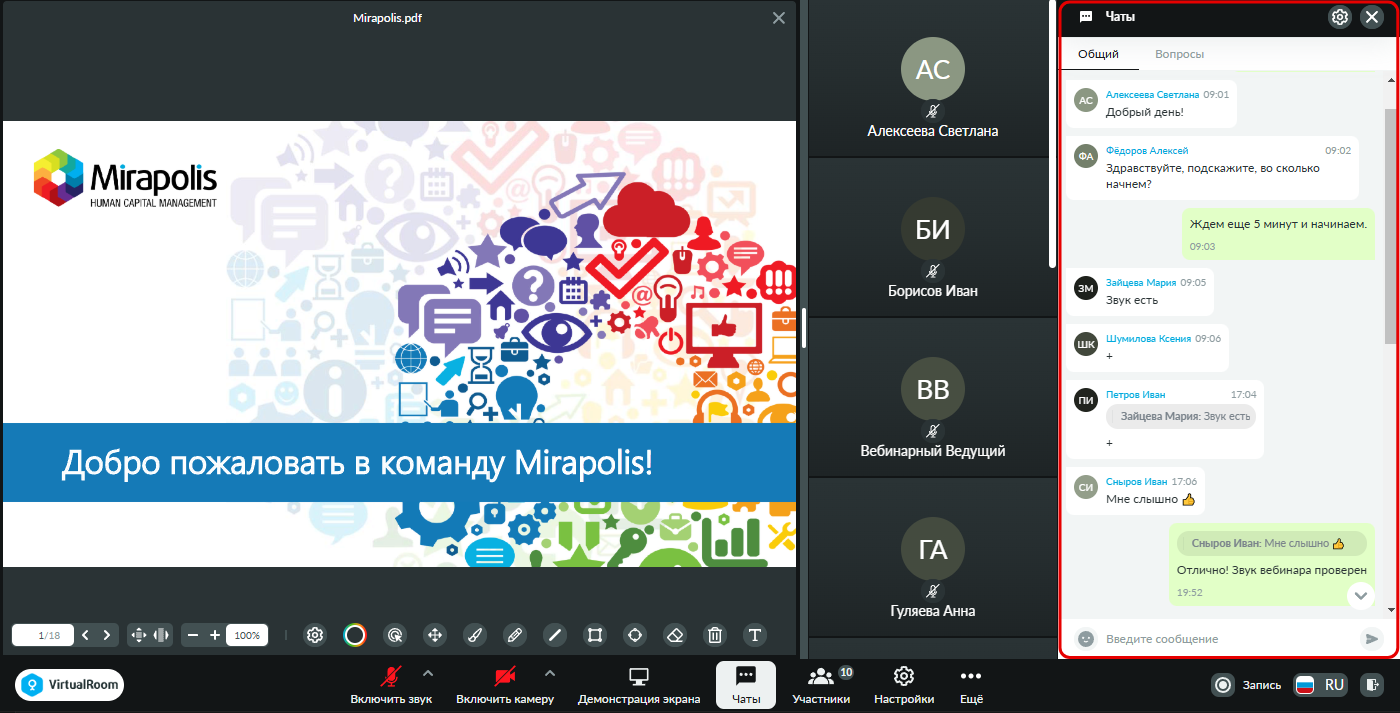The image size is (1400, 713).
Task: Open the drawing color picker
Action: coord(355,635)
